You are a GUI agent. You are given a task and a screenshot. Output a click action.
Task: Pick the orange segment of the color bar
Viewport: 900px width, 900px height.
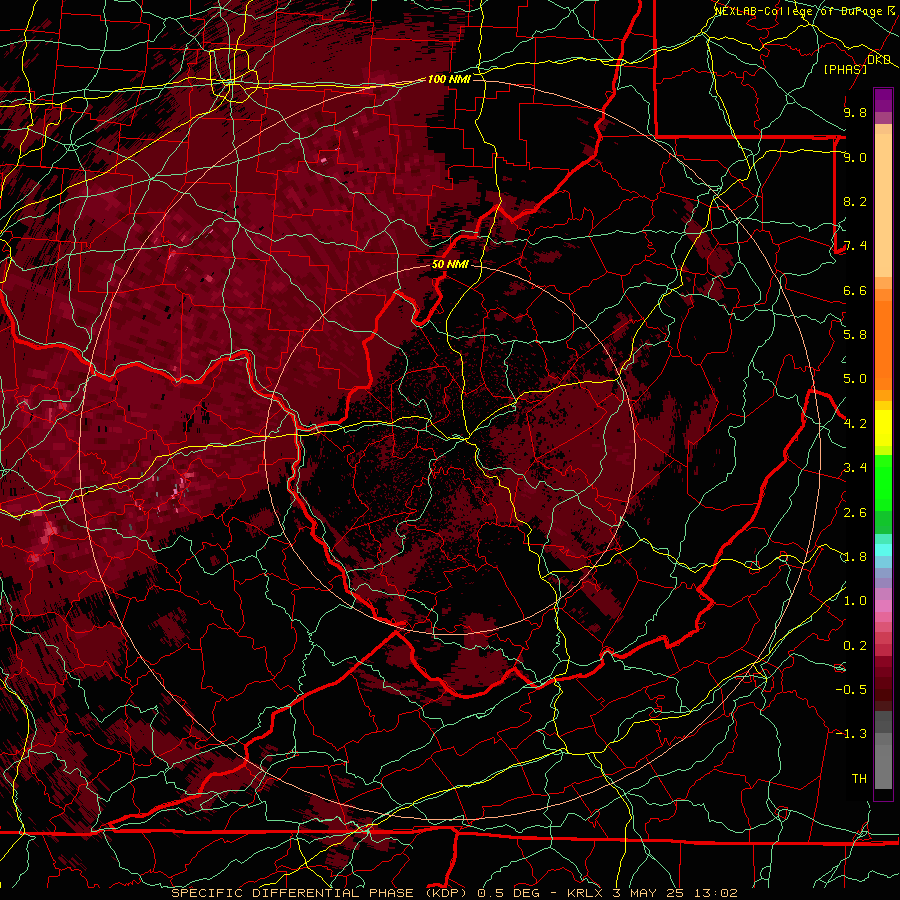pos(883,344)
